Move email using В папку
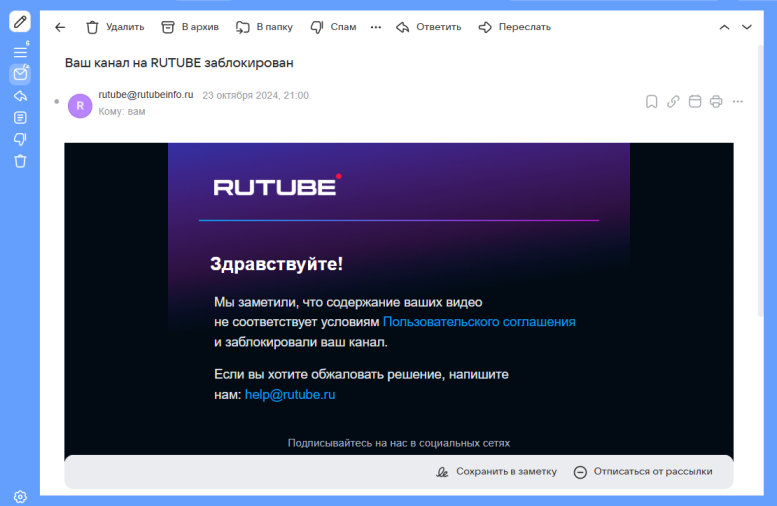777x506 pixels. click(264, 27)
